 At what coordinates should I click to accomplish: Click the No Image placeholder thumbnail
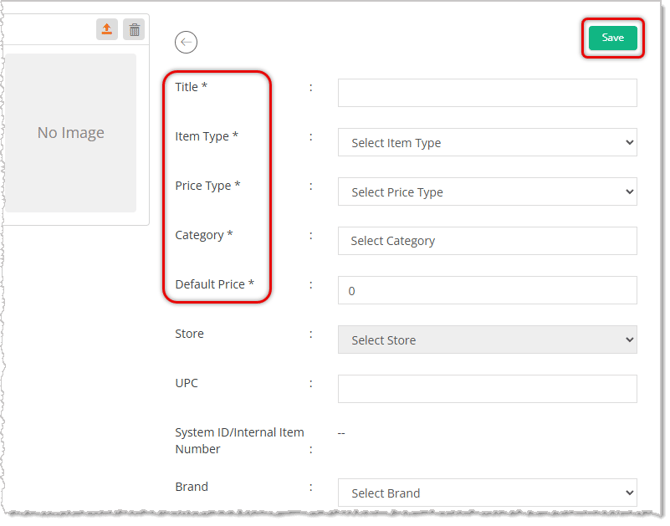(71, 133)
